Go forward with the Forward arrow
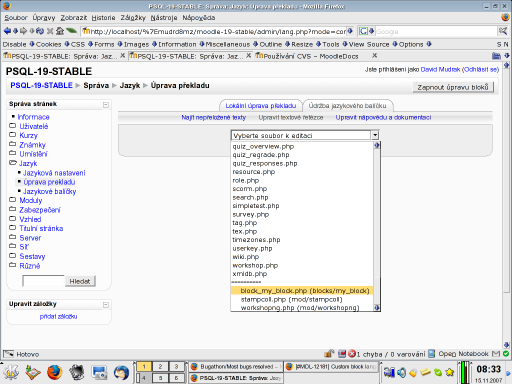 pos(23,31)
